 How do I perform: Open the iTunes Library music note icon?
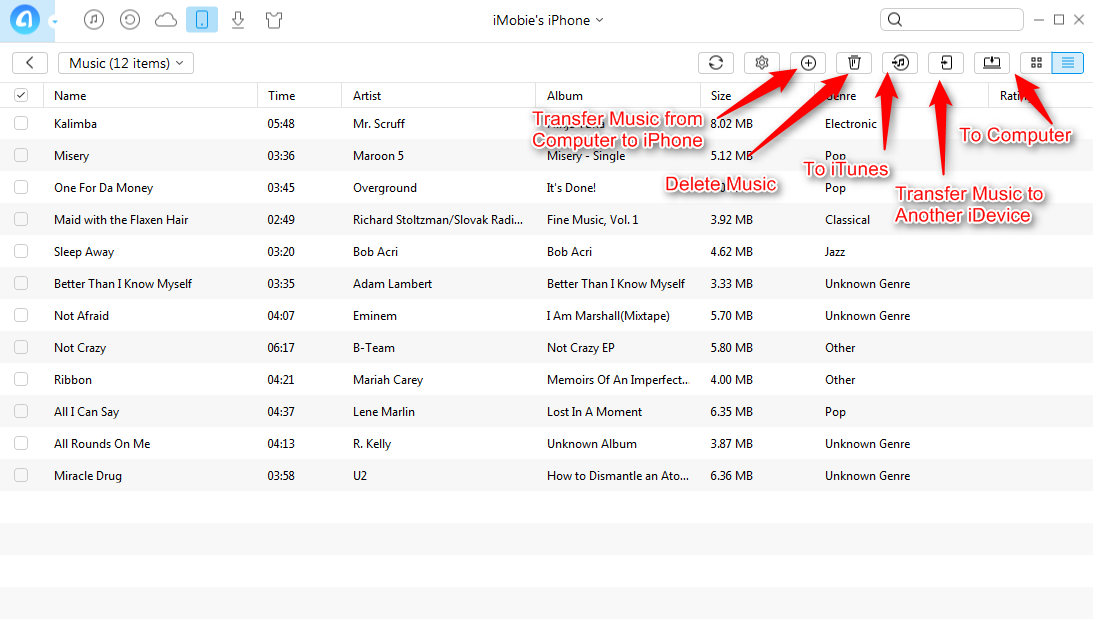click(93, 20)
